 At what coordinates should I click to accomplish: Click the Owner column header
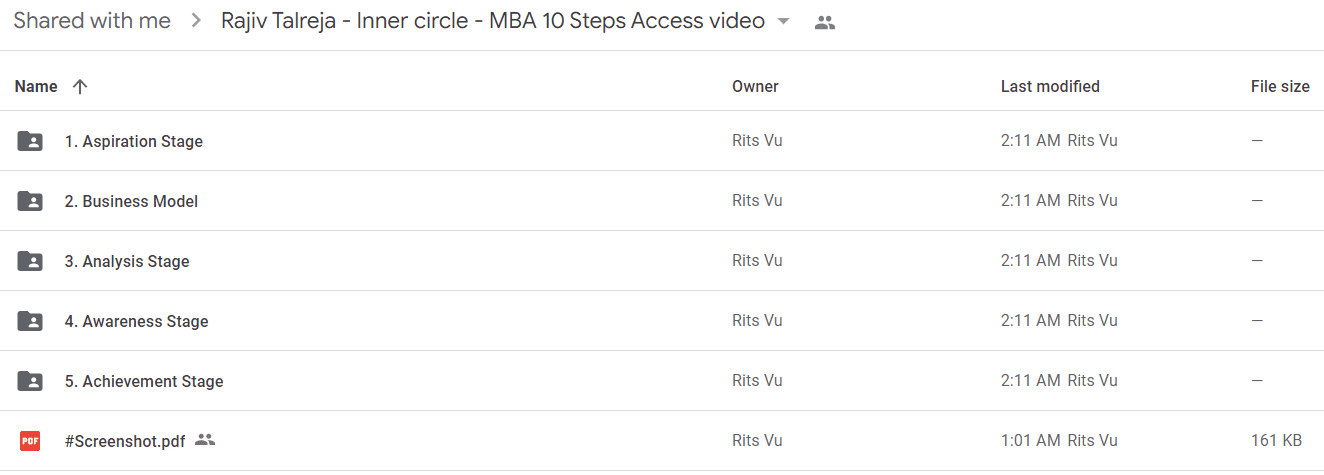(755, 86)
